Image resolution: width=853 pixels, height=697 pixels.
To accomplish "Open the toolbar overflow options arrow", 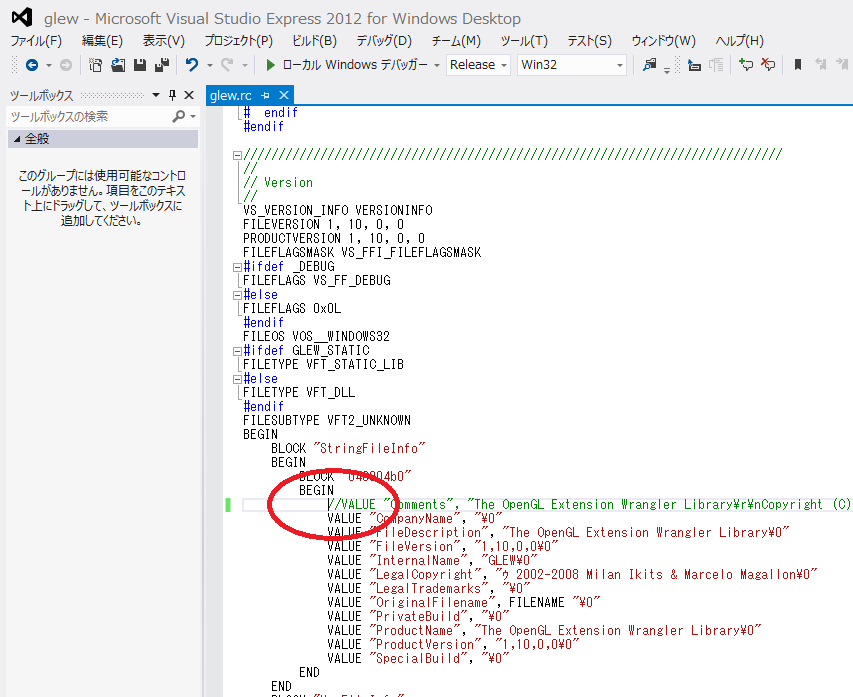I will (x=667, y=70).
